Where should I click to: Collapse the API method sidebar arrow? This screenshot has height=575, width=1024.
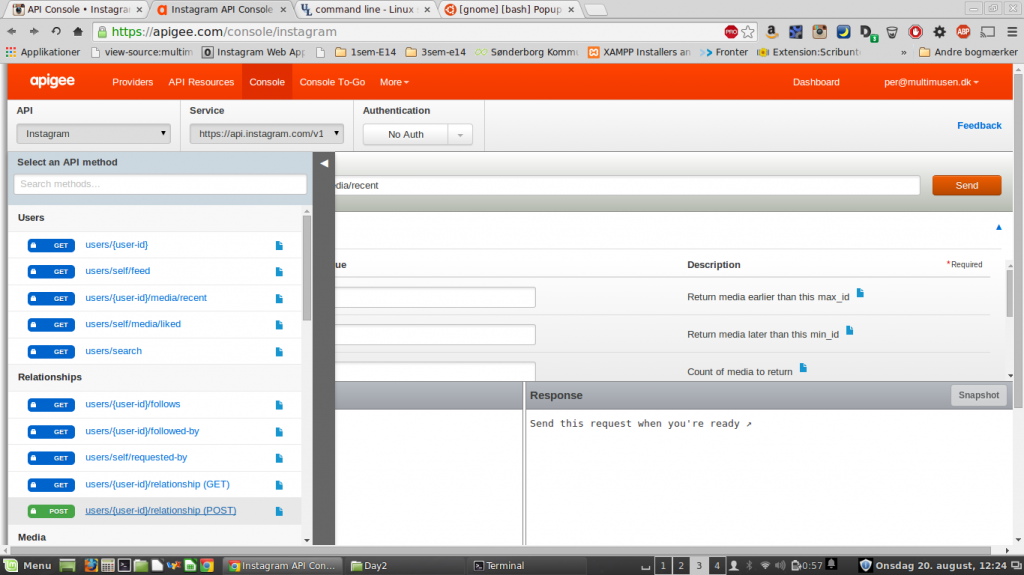[324, 163]
